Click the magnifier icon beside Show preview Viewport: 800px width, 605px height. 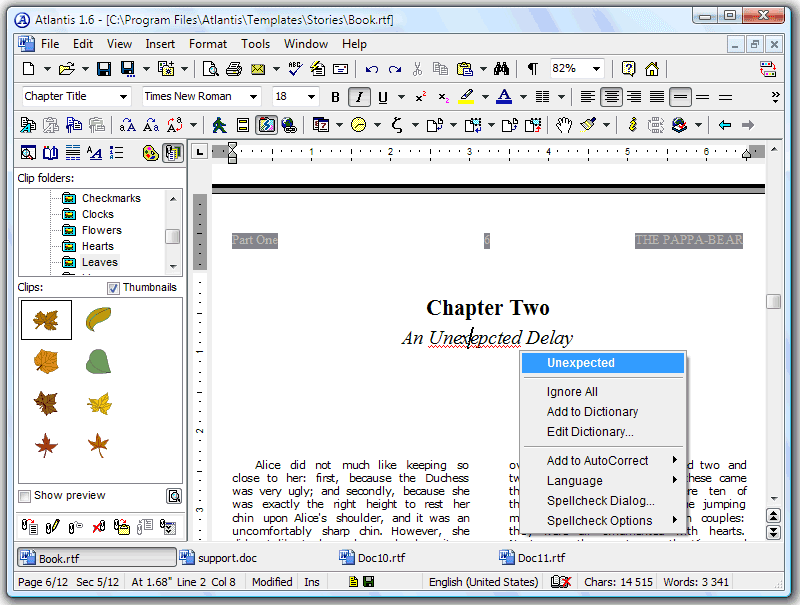pos(174,495)
